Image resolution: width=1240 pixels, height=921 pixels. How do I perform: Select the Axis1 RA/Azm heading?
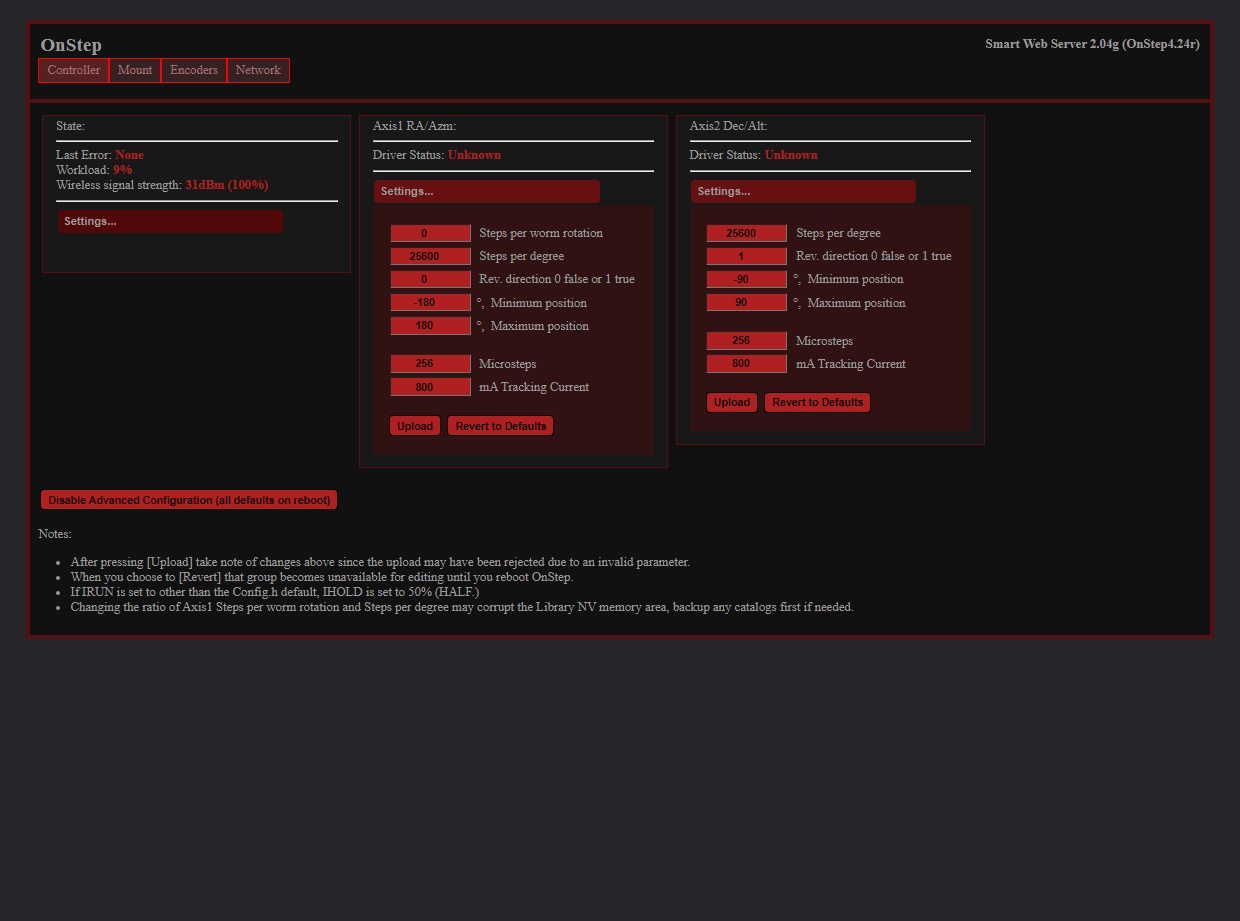coord(414,126)
